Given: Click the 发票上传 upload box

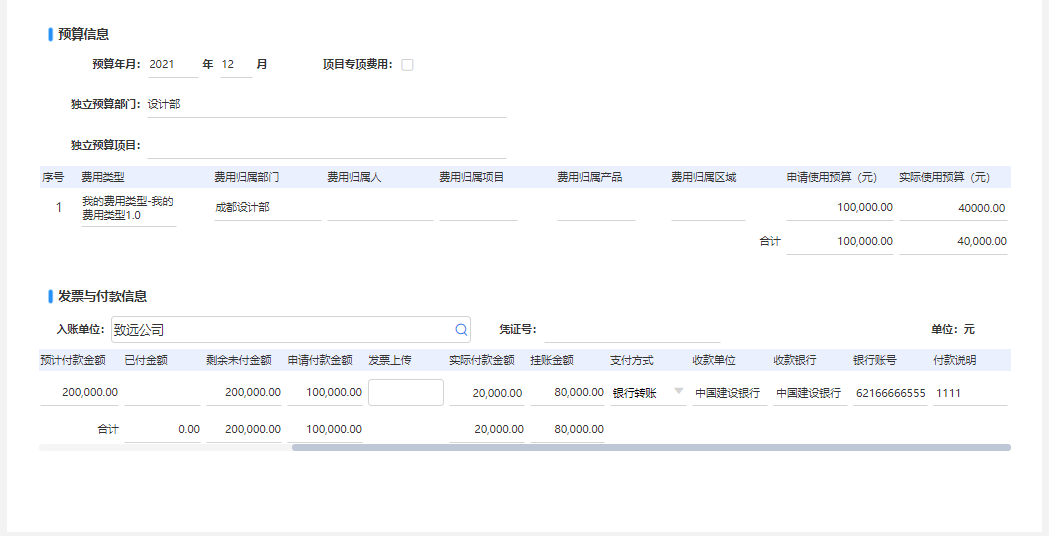Looking at the screenshot, I should 405,392.
